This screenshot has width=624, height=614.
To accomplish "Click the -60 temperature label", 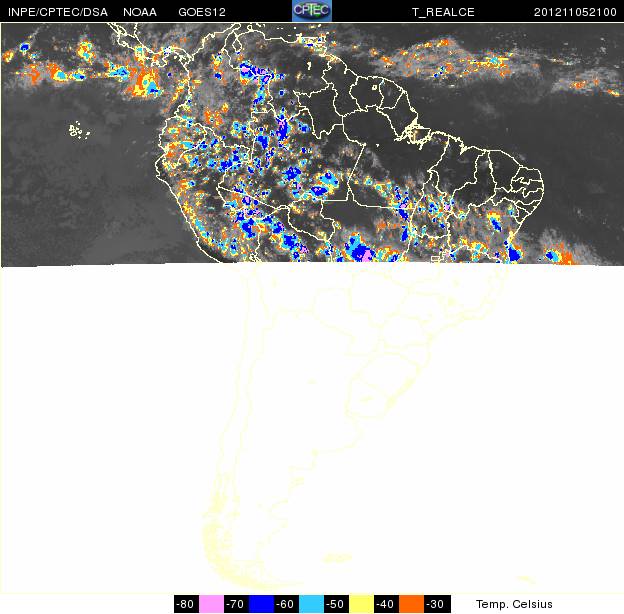I will 287,604.
